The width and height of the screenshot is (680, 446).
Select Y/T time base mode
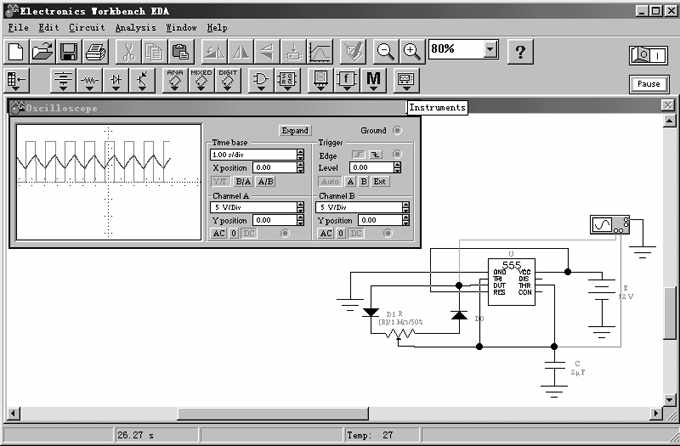tap(220, 182)
